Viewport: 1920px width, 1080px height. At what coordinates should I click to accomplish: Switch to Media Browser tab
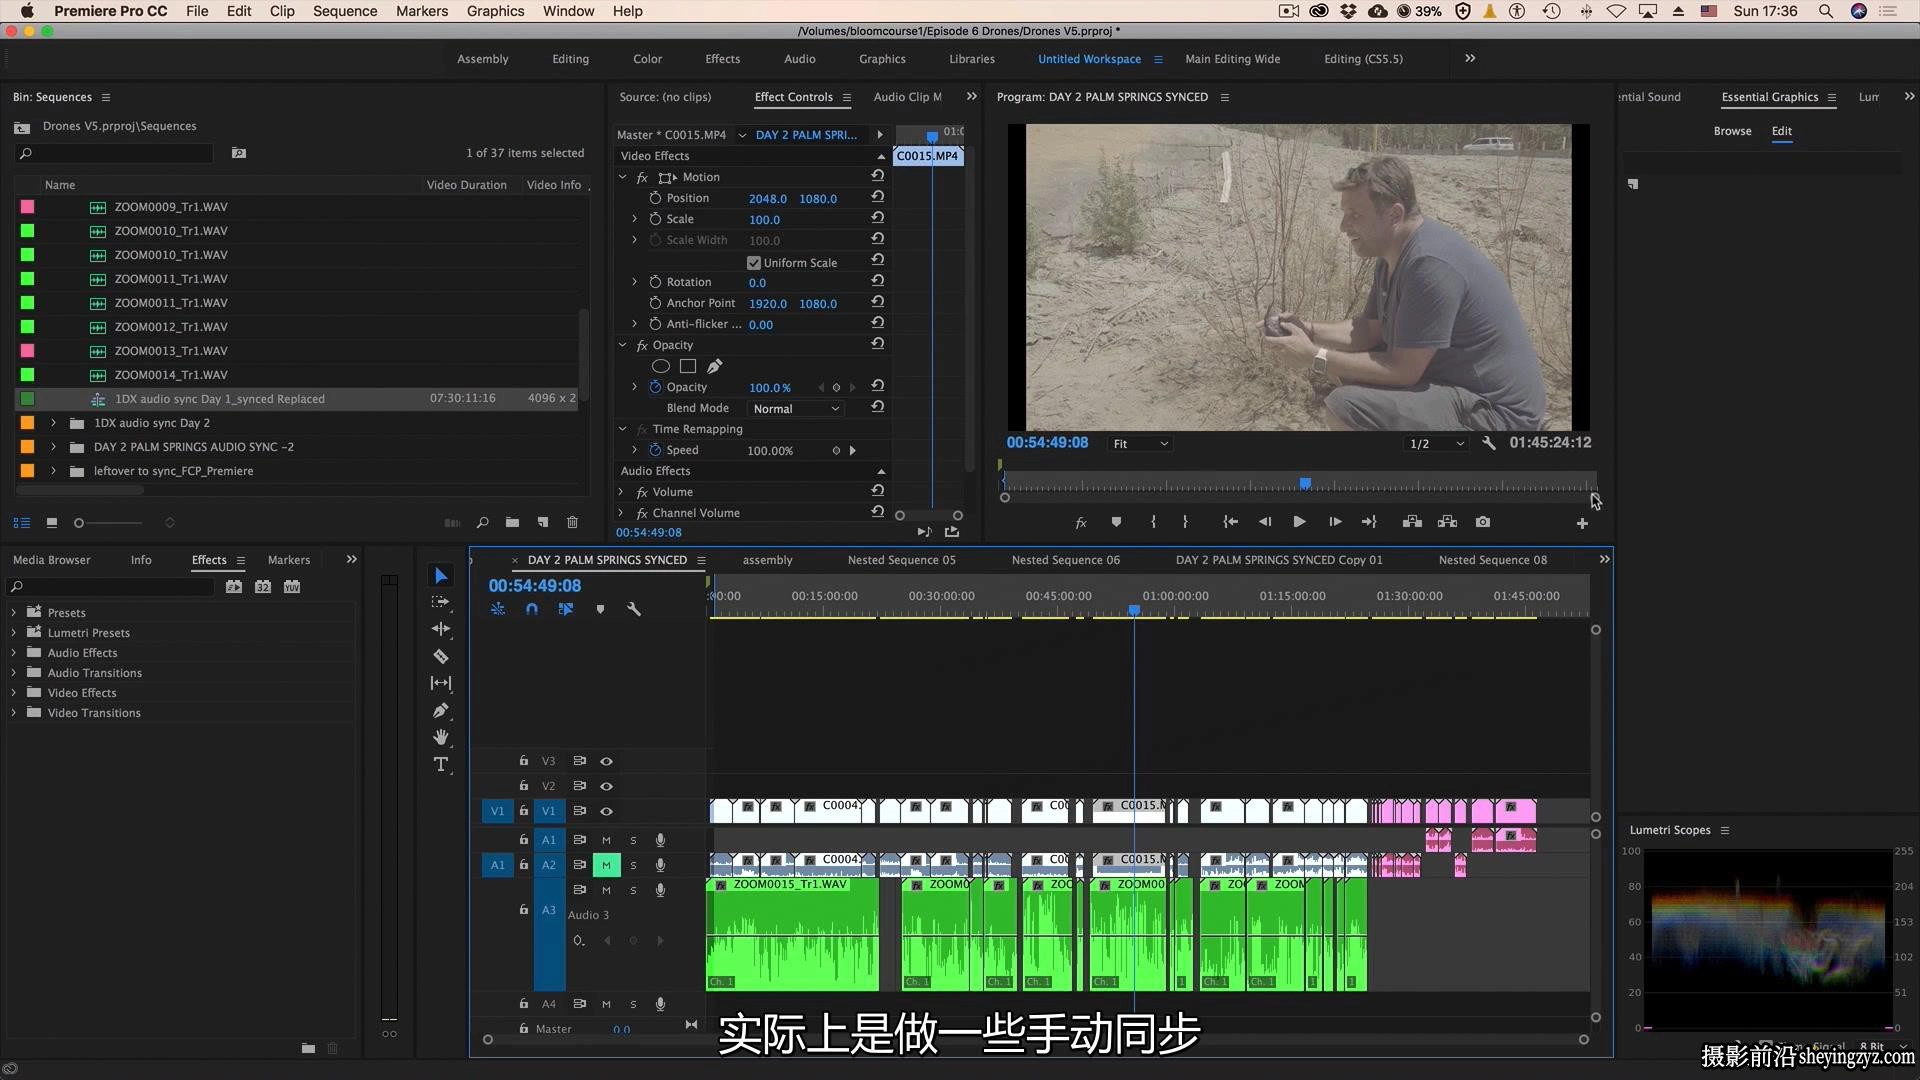coord(52,560)
